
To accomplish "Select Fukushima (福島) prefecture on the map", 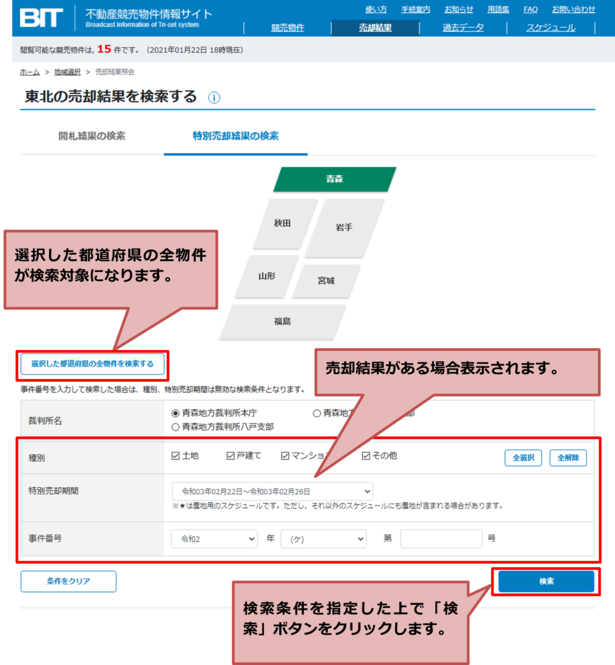I will tap(282, 321).
